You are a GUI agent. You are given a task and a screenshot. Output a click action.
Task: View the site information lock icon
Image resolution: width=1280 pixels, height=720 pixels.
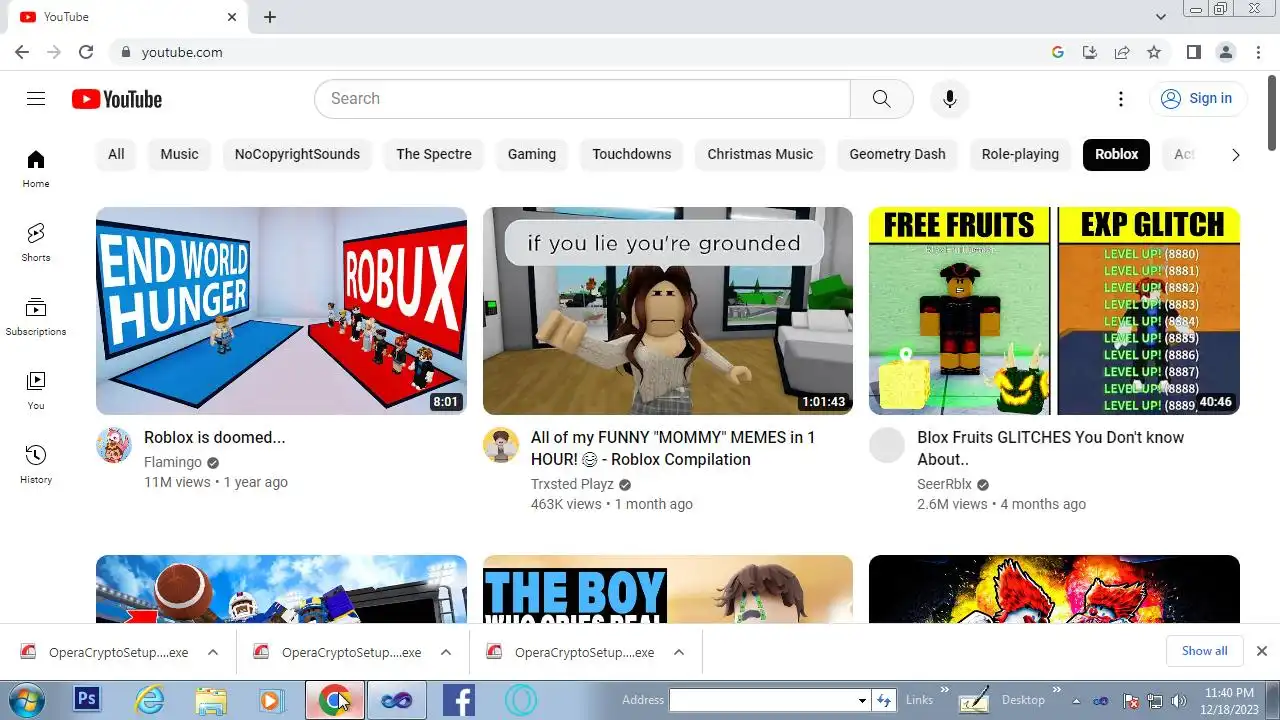pos(125,52)
